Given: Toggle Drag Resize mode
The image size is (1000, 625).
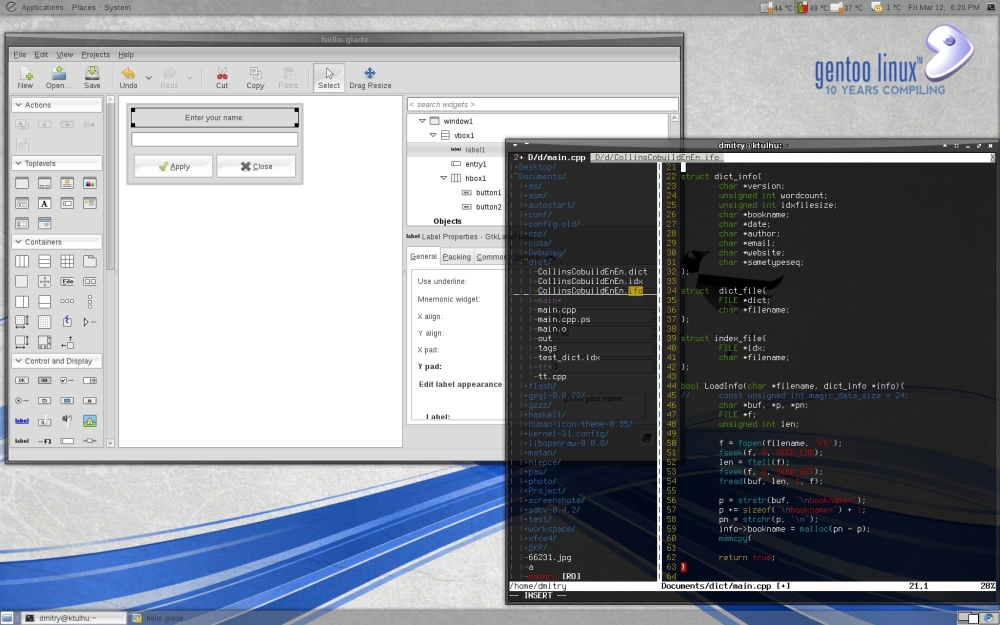Looking at the screenshot, I should coord(370,78).
